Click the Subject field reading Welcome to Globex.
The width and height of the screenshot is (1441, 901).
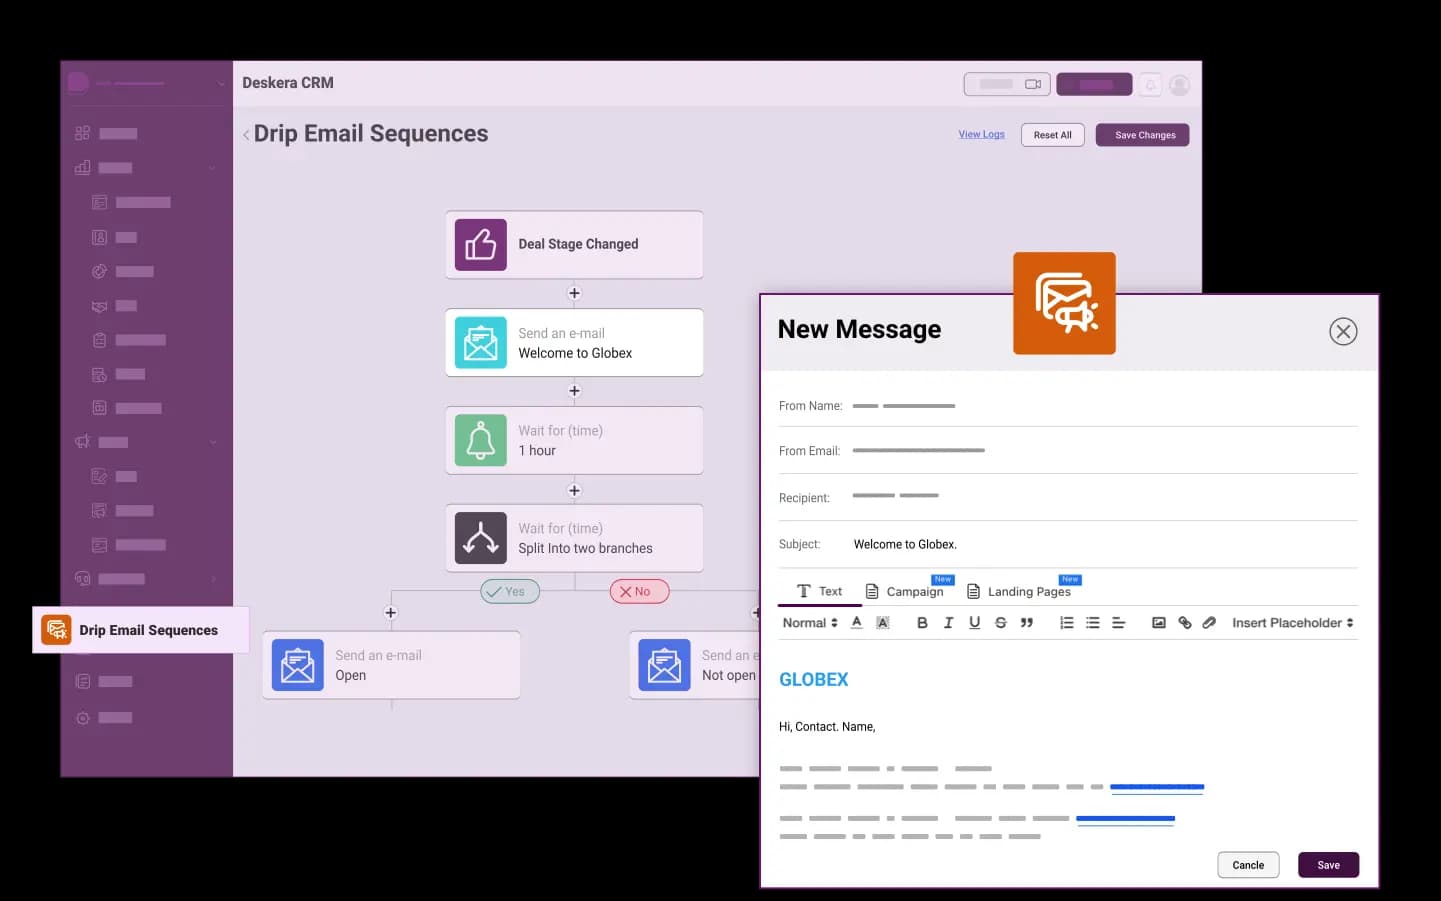(1068, 544)
